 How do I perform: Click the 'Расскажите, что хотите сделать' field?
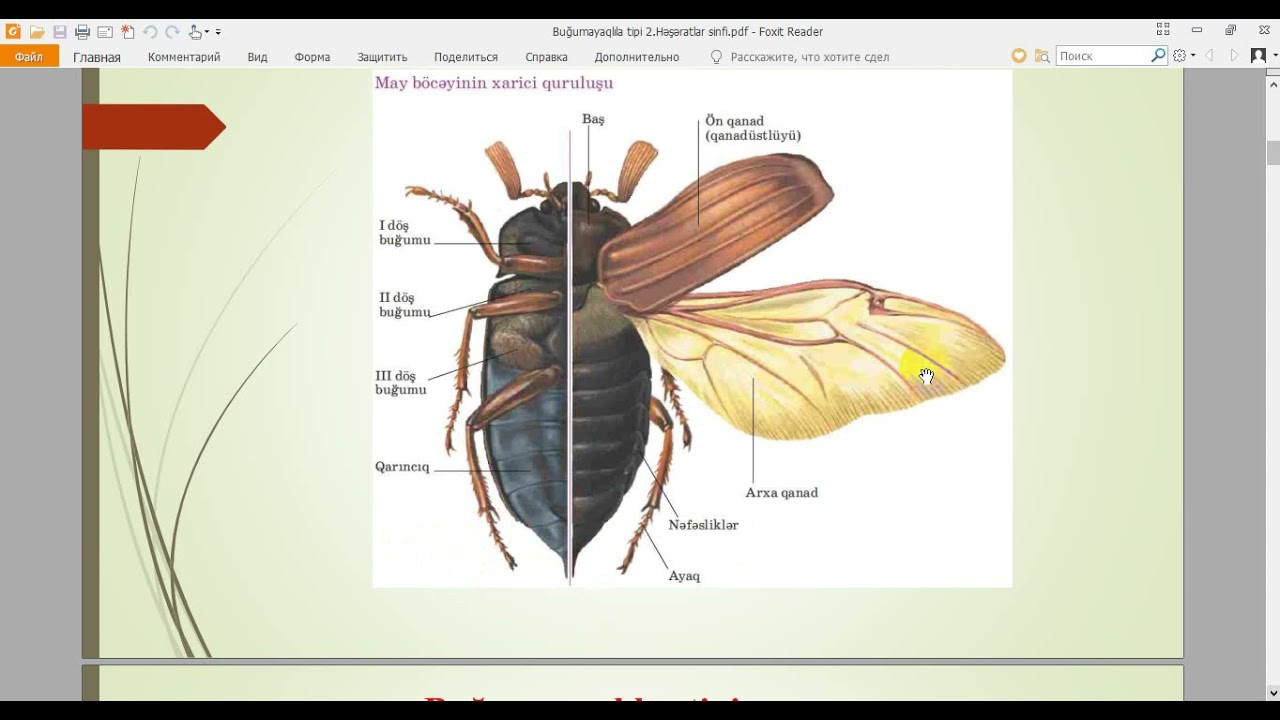(810, 57)
